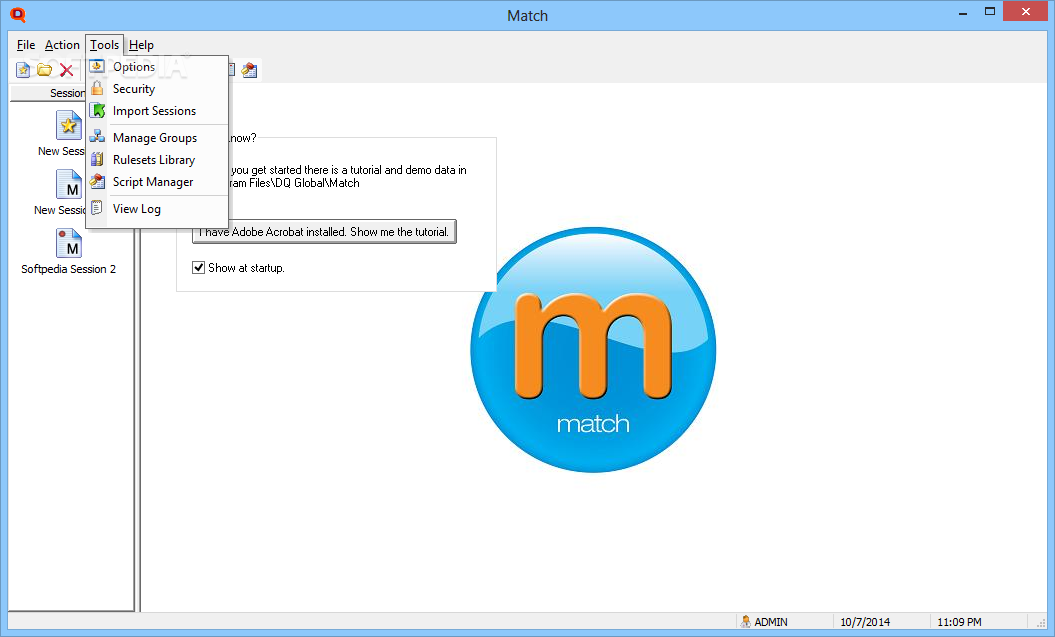Click the Security padlock icon
The width and height of the screenshot is (1055, 637).
pyautogui.click(x=97, y=88)
